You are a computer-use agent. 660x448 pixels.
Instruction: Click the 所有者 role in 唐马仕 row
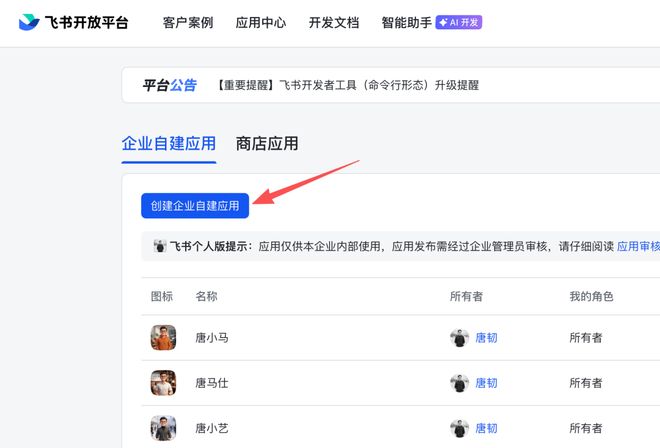click(586, 383)
